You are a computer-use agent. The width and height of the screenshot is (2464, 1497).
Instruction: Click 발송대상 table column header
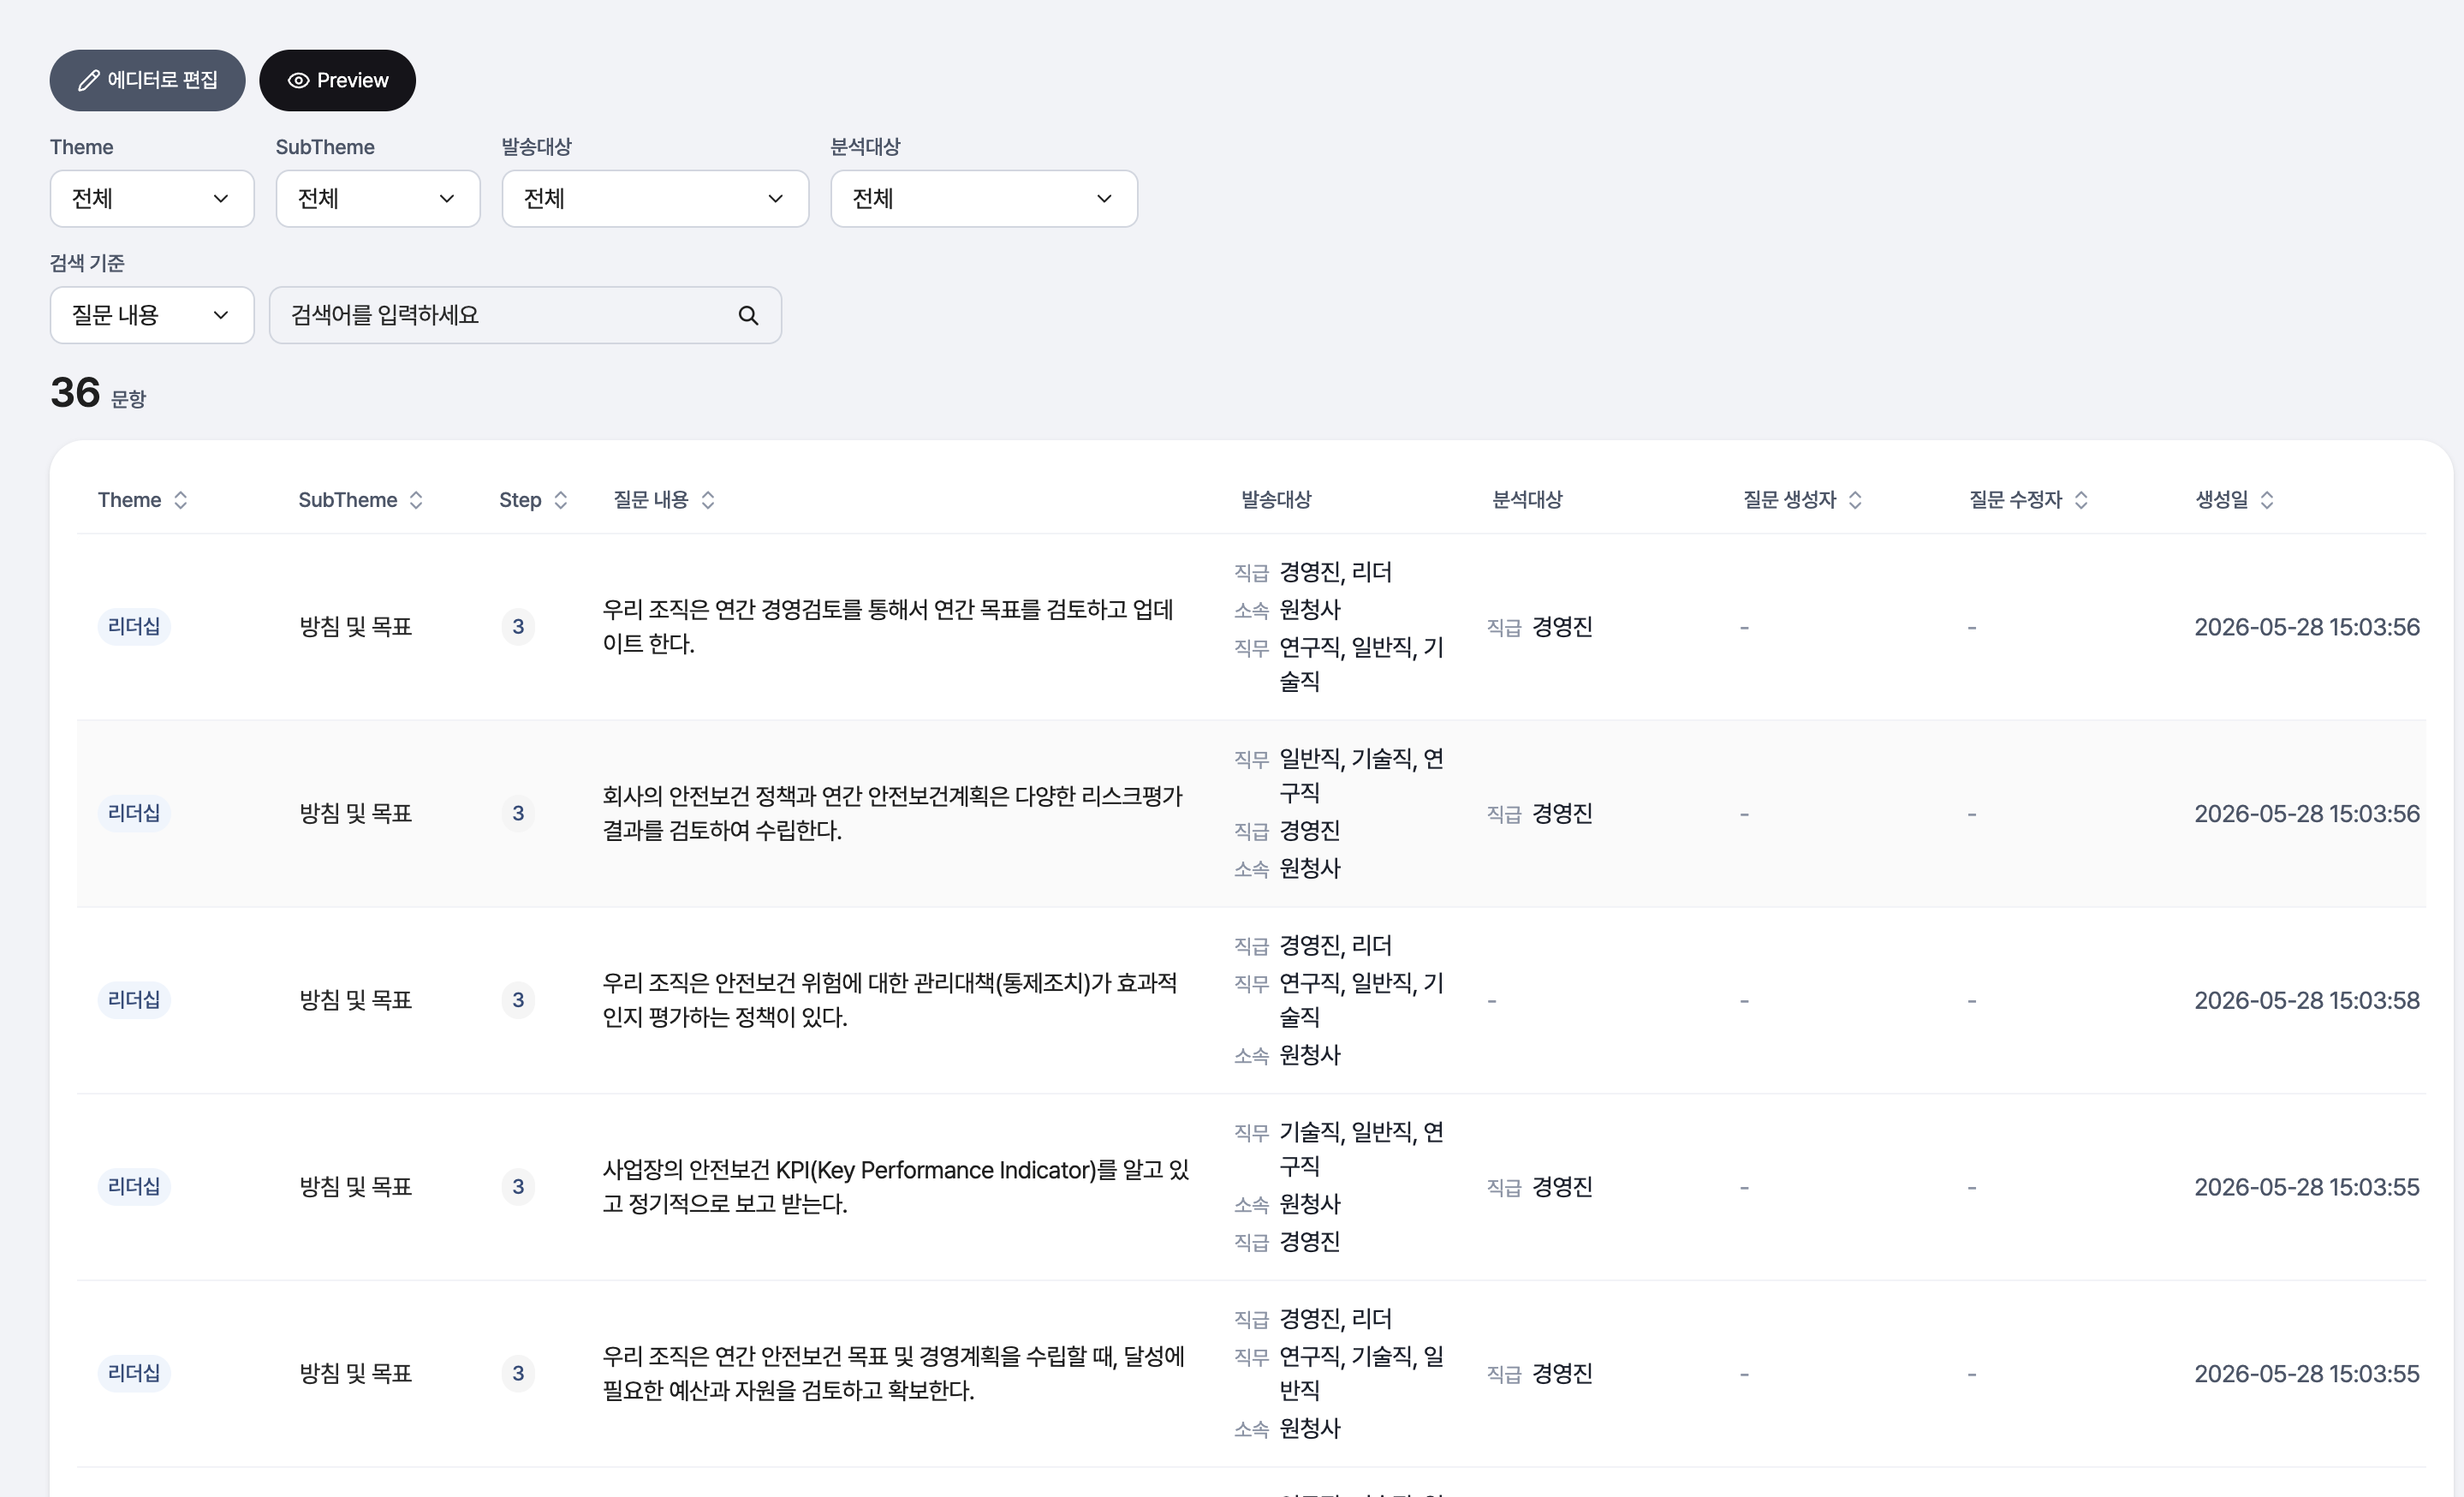(x=1276, y=500)
